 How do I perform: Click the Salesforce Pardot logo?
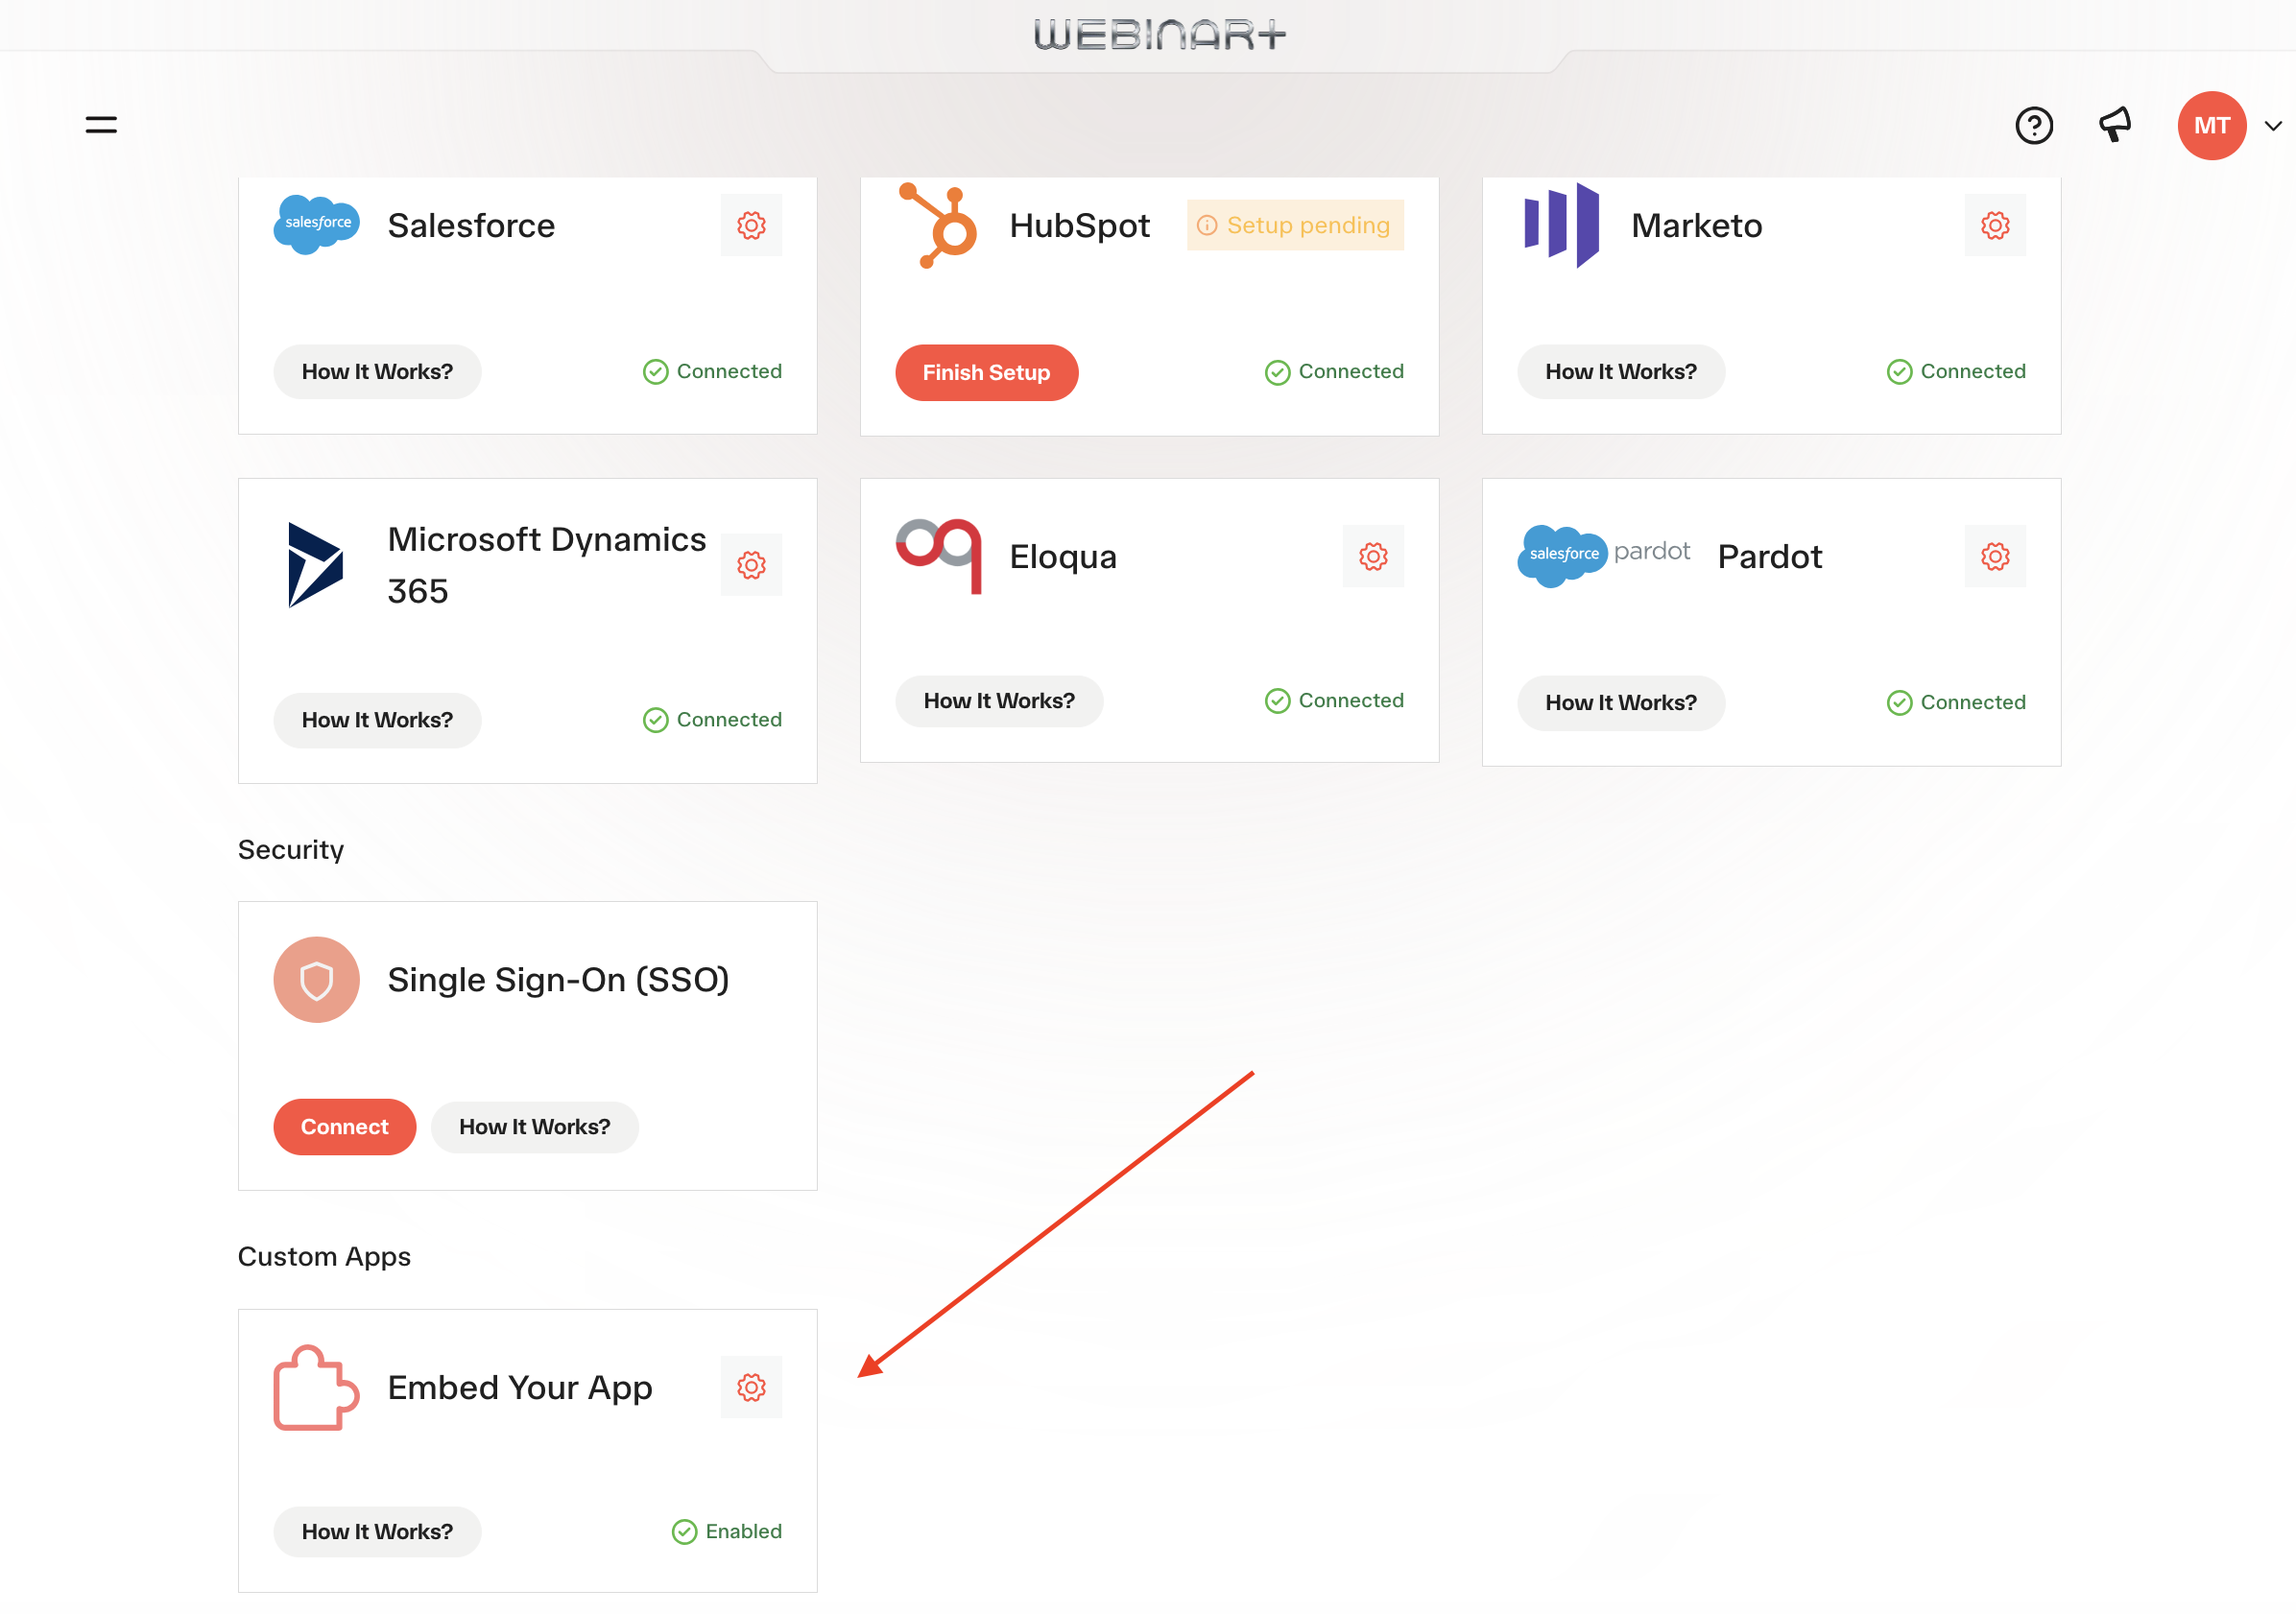tap(1603, 555)
